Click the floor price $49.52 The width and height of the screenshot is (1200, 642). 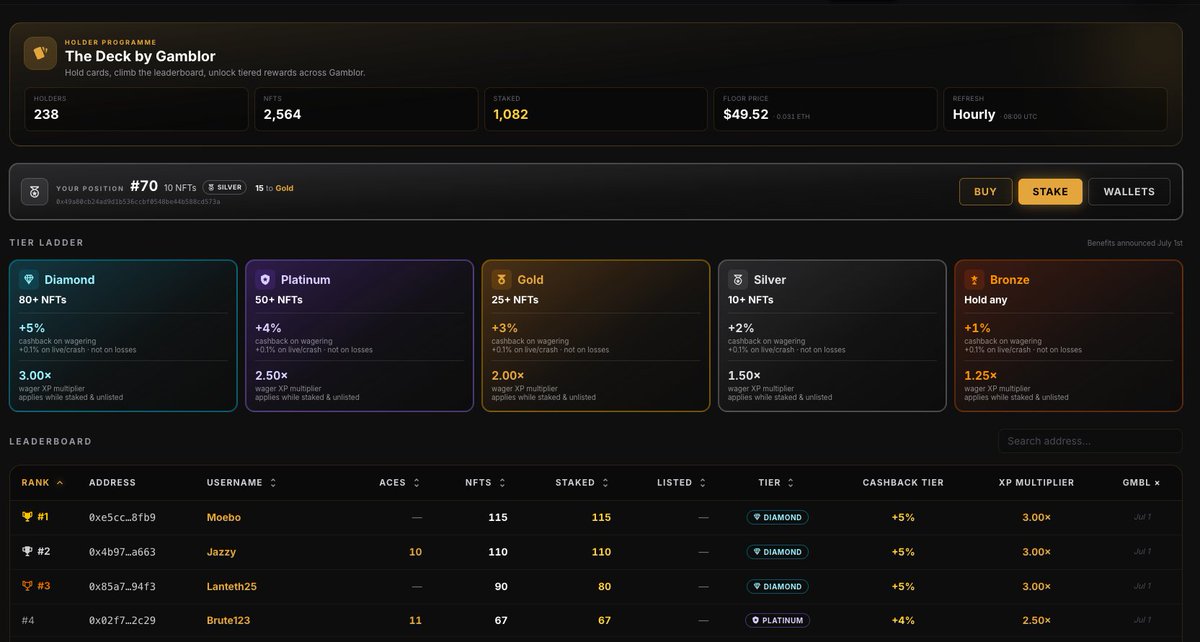click(746, 114)
